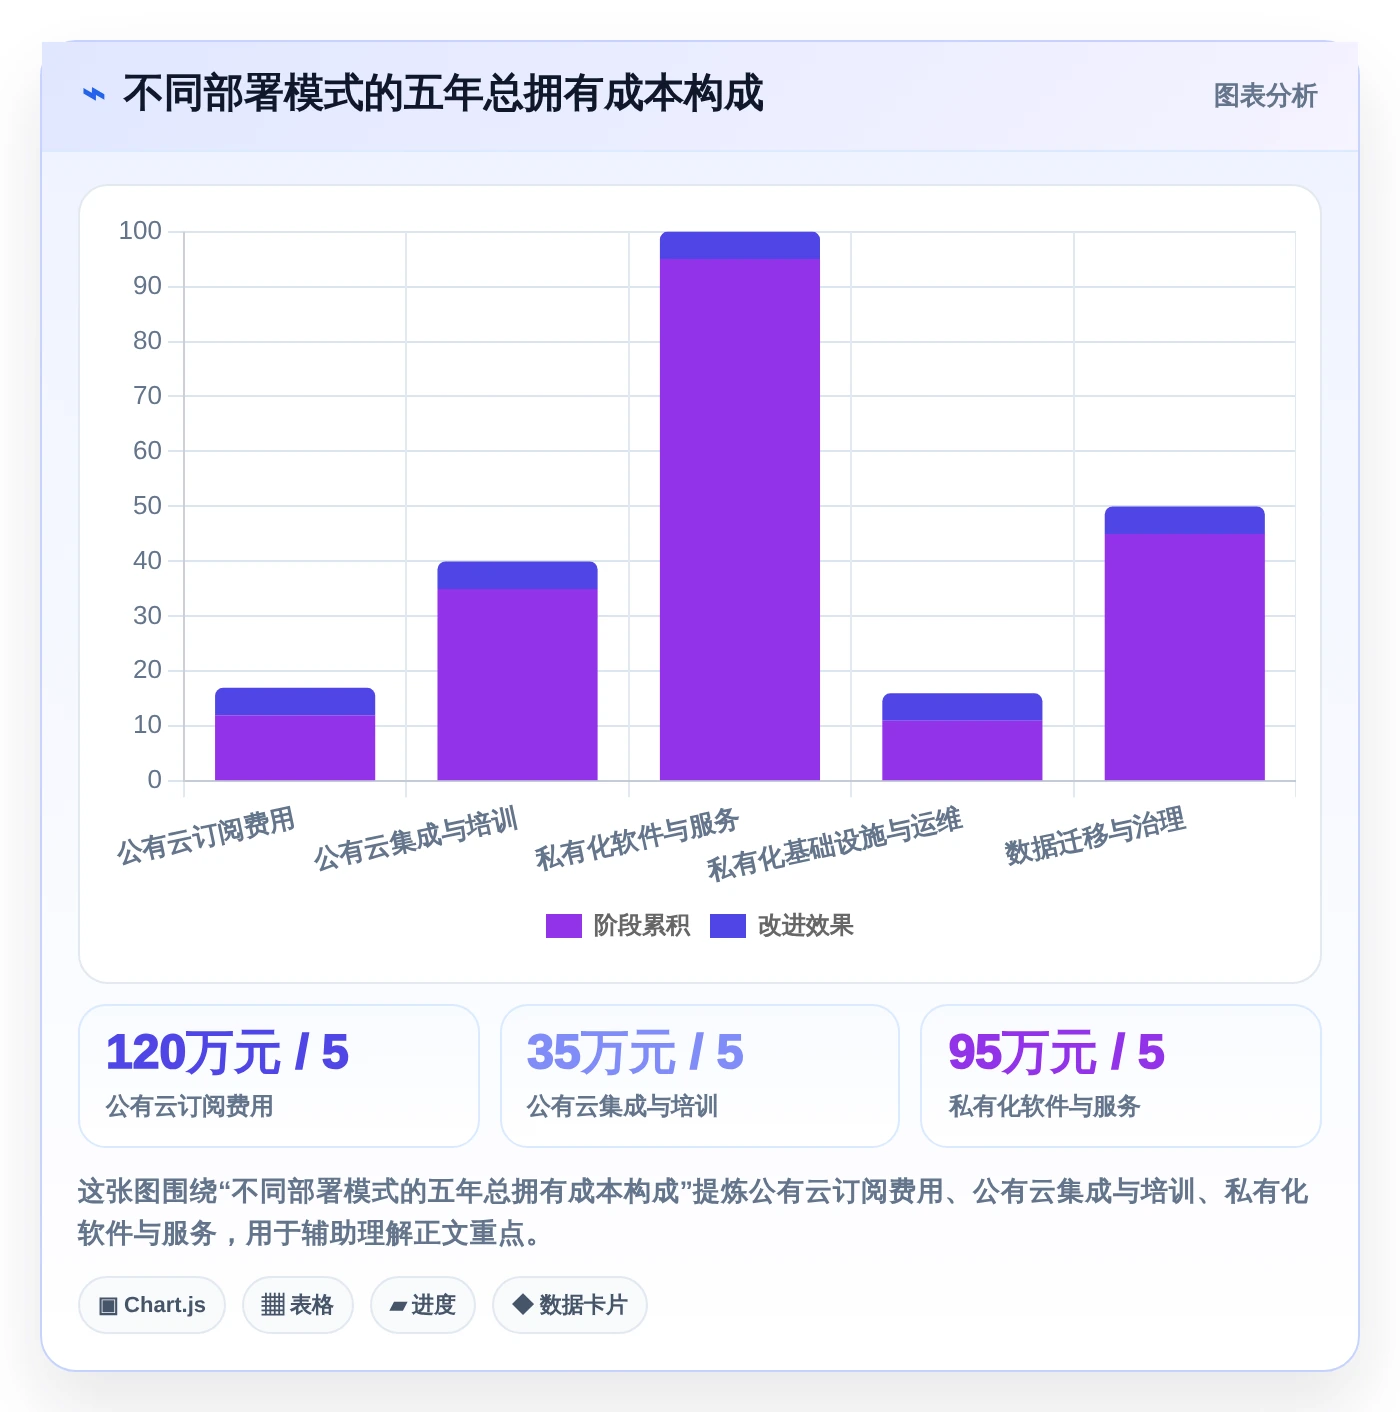Screen dimensions: 1400x1412
Task: Click the blue top segment of 公有云集成与培训 bar
Action: 517,575
